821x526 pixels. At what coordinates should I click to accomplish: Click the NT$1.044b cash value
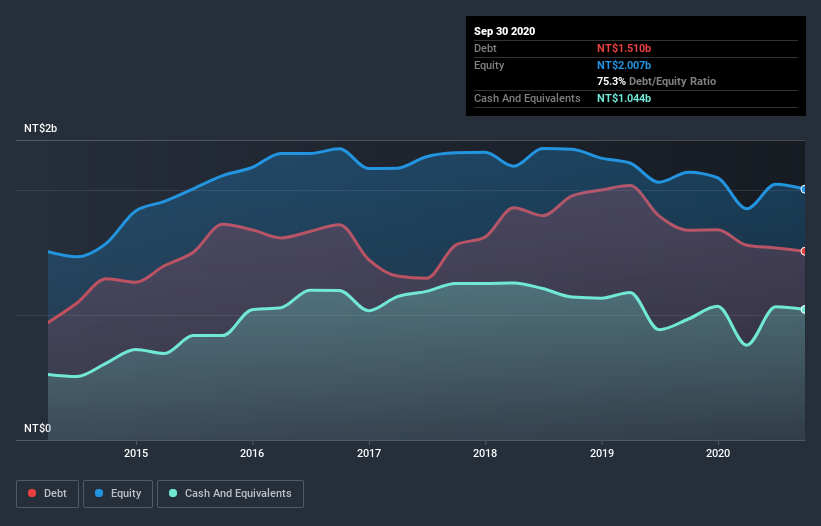point(624,98)
